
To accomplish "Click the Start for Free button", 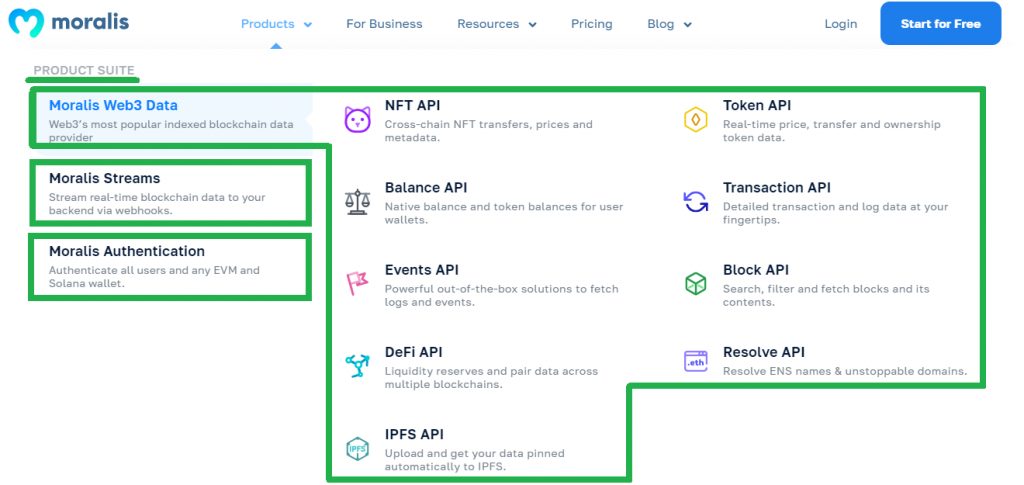I will pos(940,23).
